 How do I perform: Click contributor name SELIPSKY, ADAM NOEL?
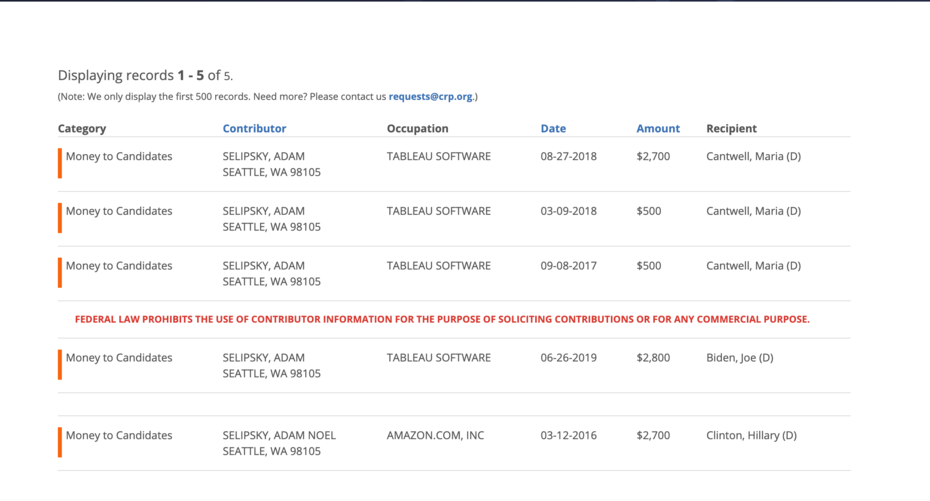click(279, 436)
